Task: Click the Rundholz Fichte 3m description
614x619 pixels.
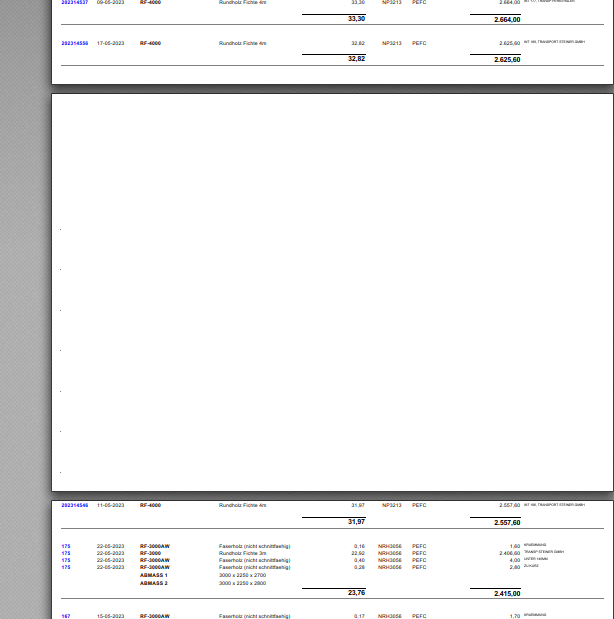Action: point(242,553)
